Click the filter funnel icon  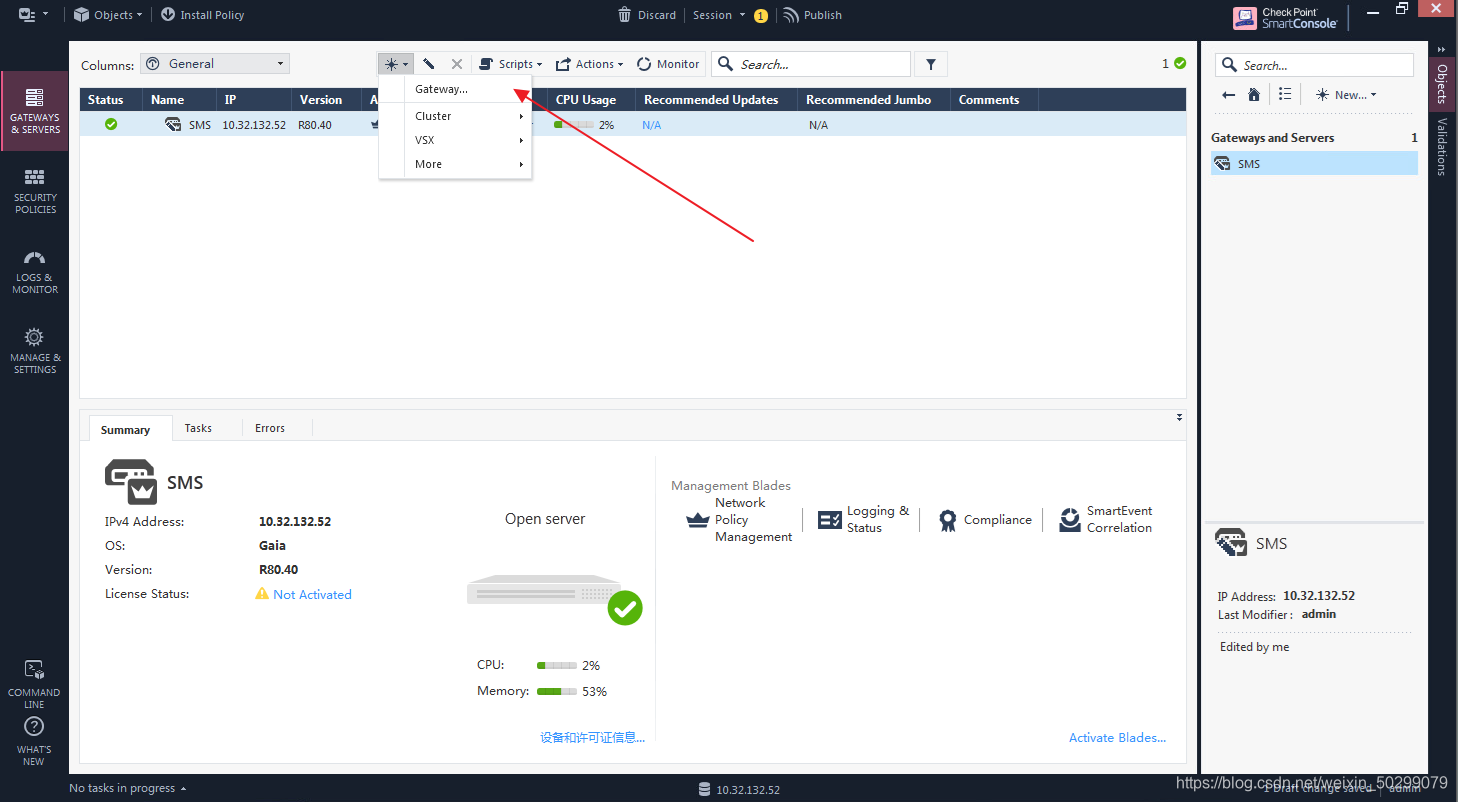(x=931, y=64)
